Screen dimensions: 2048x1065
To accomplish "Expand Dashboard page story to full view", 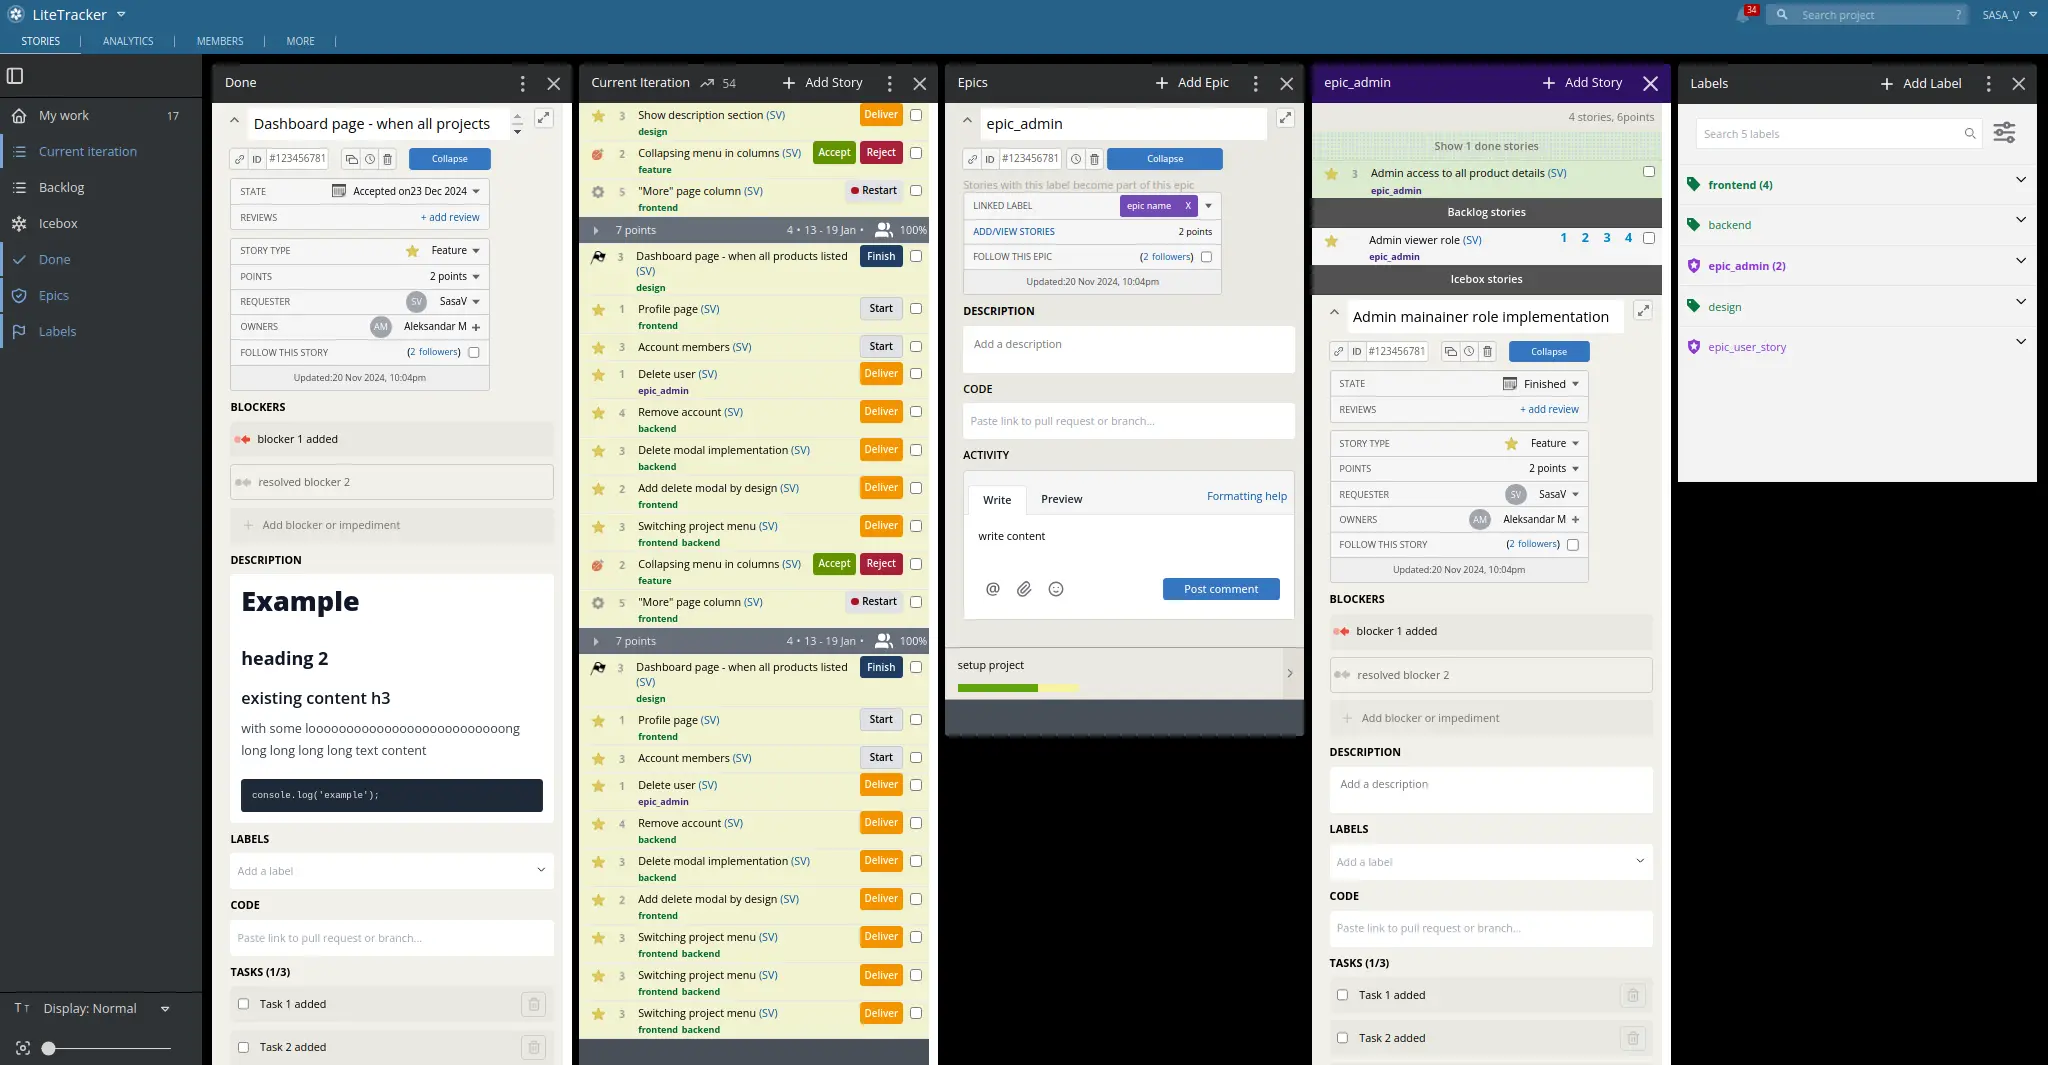I will click(x=544, y=118).
